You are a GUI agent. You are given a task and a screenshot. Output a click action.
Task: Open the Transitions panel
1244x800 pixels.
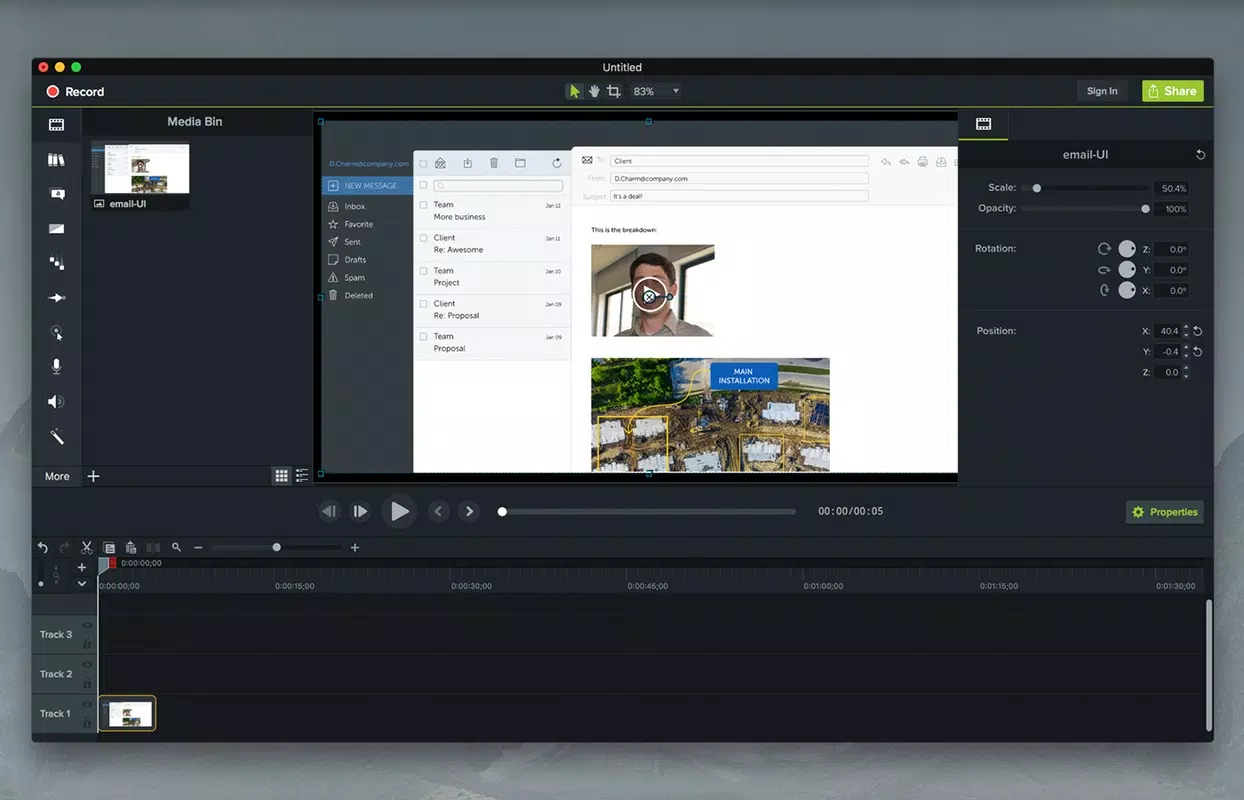(56, 228)
